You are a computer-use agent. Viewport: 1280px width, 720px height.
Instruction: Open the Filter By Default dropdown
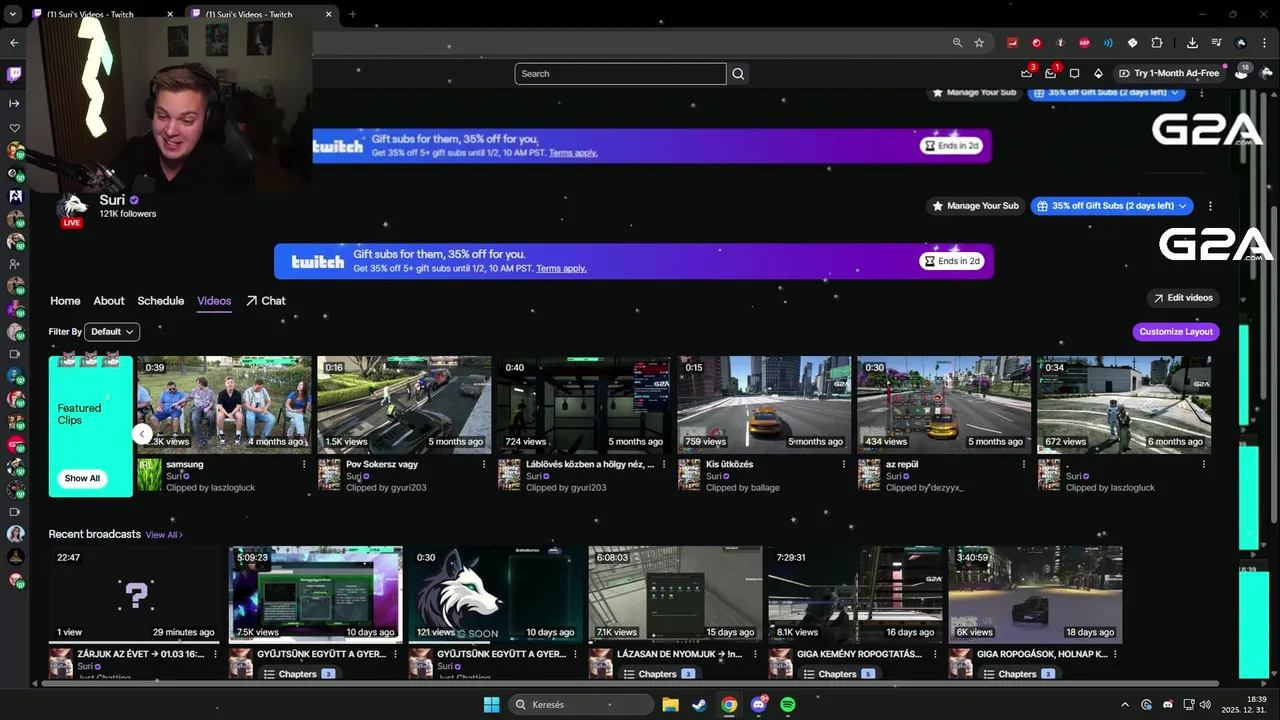(112, 332)
